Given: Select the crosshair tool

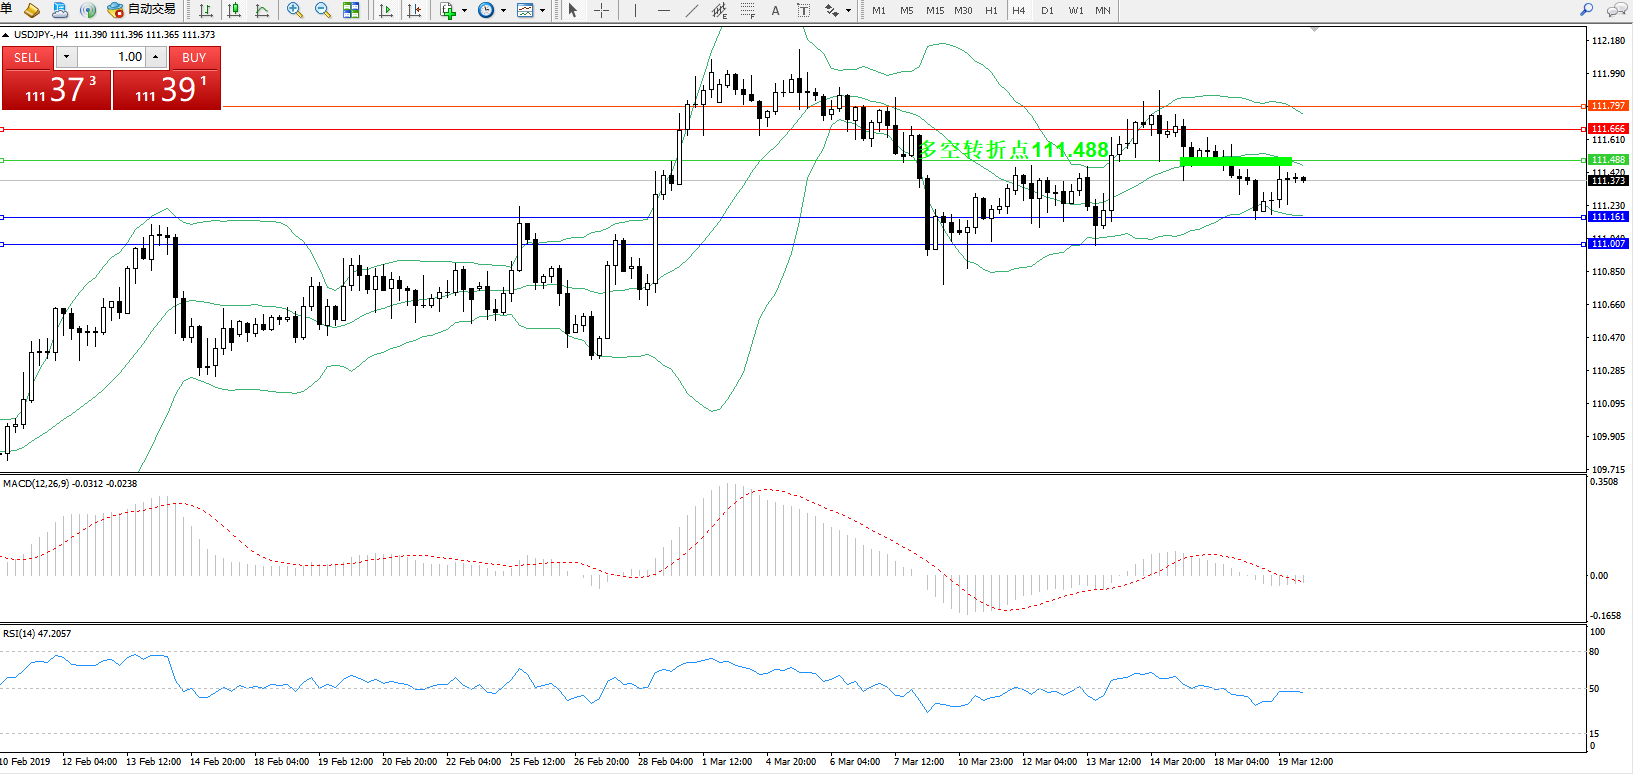Looking at the screenshot, I should 601,10.
